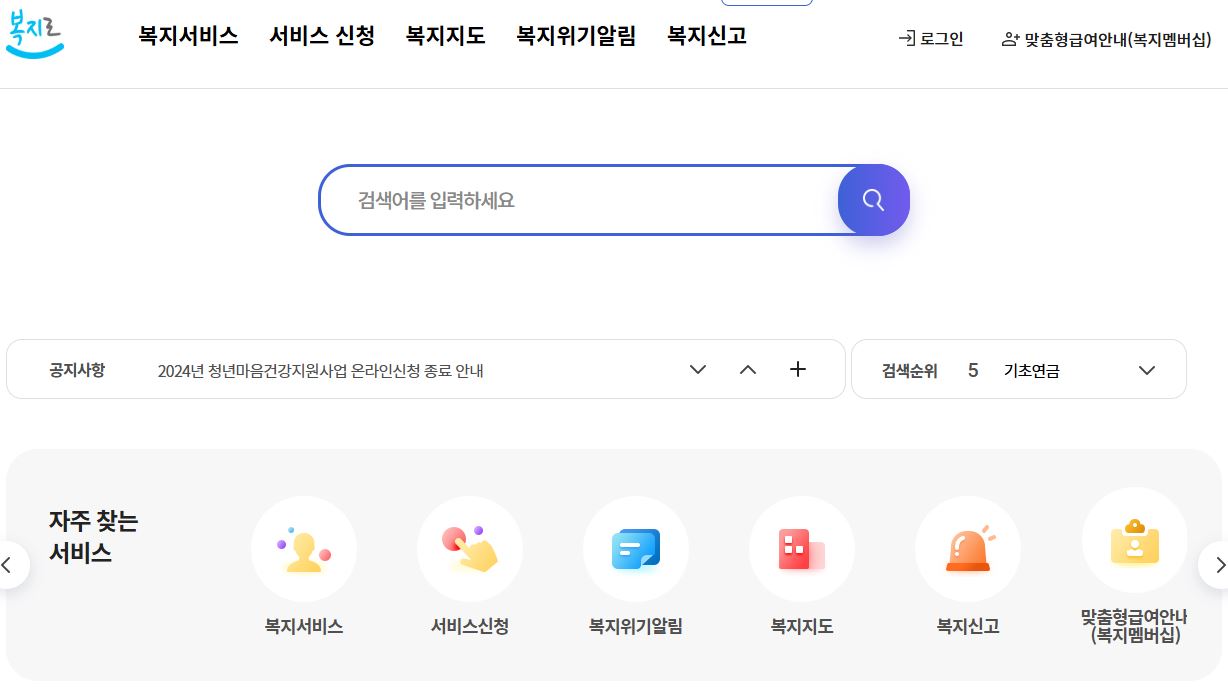This screenshot has width=1228, height=693.
Task: Open the 복지서비스 menu
Action: pos(188,35)
